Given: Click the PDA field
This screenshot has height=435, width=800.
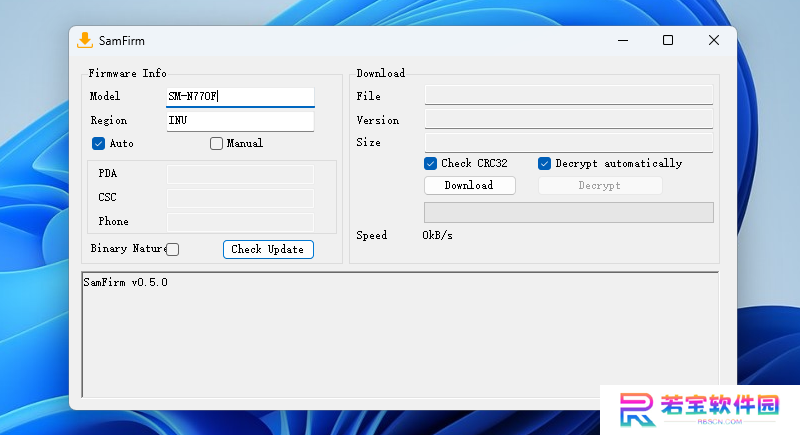Looking at the screenshot, I should pyautogui.click(x=240, y=174).
